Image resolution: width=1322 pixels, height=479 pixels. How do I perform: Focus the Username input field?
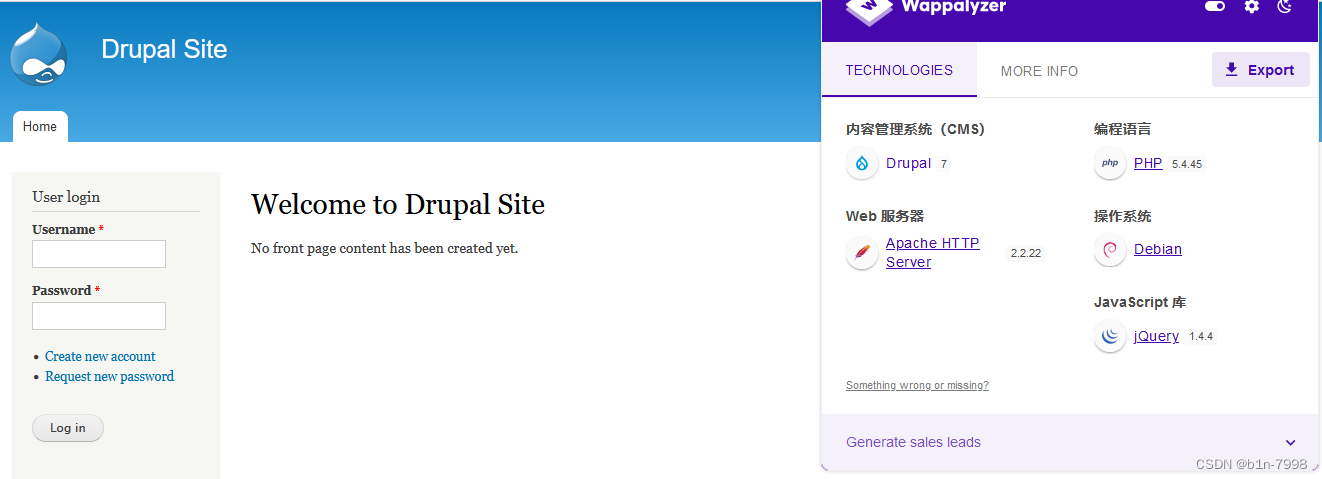coord(99,254)
